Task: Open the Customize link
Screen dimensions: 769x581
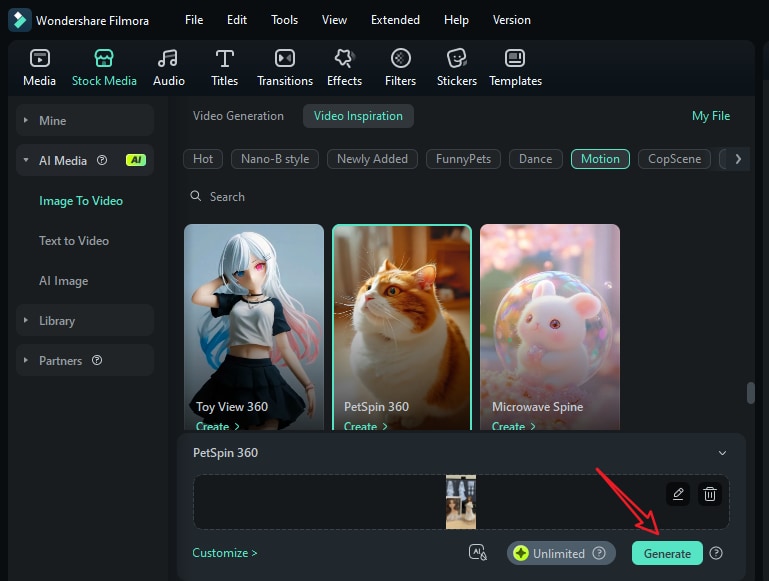Action: (225, 553)
